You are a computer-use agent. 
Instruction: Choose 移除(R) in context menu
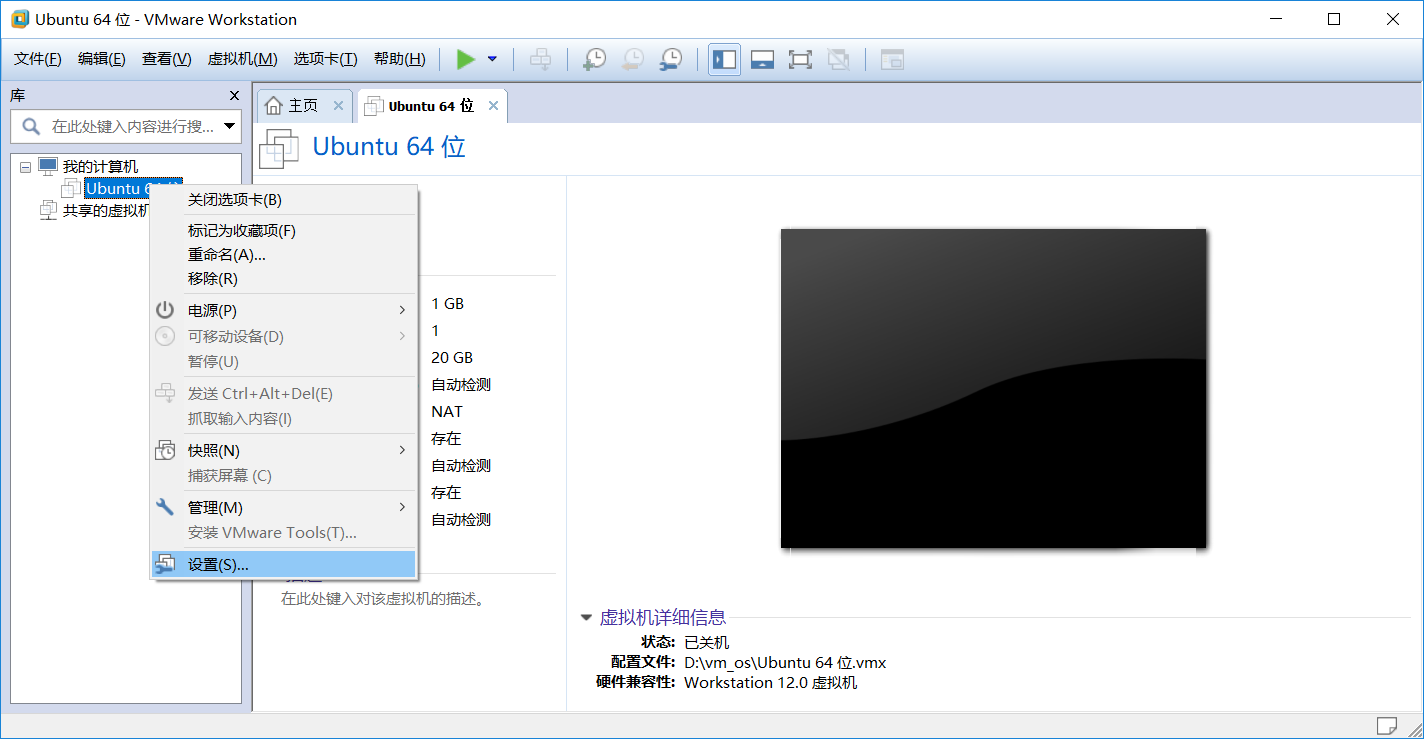point(283,279)
